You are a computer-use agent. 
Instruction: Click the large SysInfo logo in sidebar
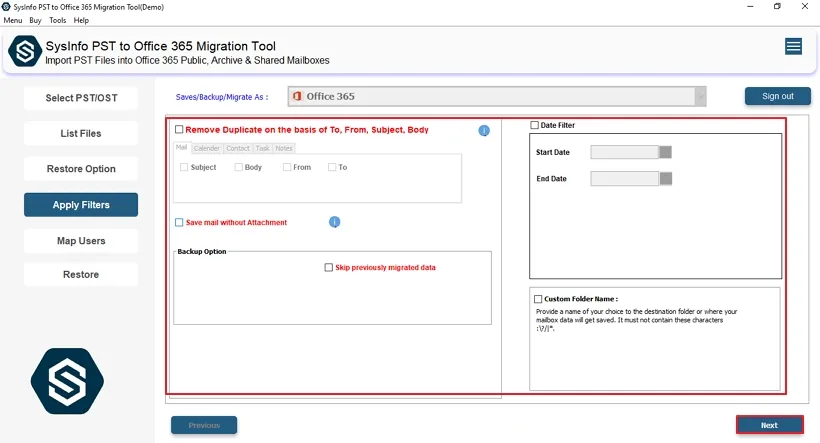point(67,381)
